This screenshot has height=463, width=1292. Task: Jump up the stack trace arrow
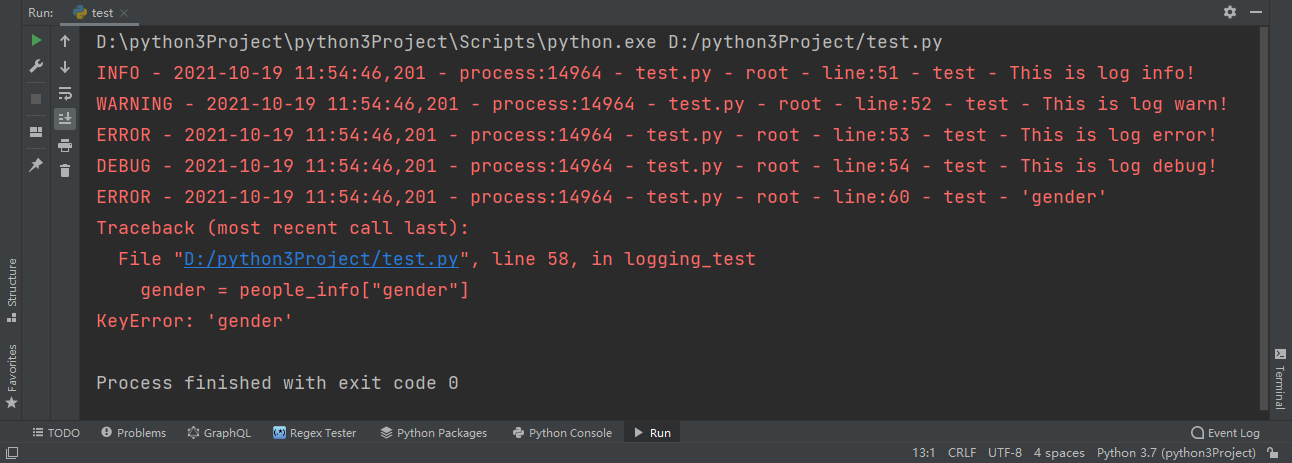coord(65,41)
